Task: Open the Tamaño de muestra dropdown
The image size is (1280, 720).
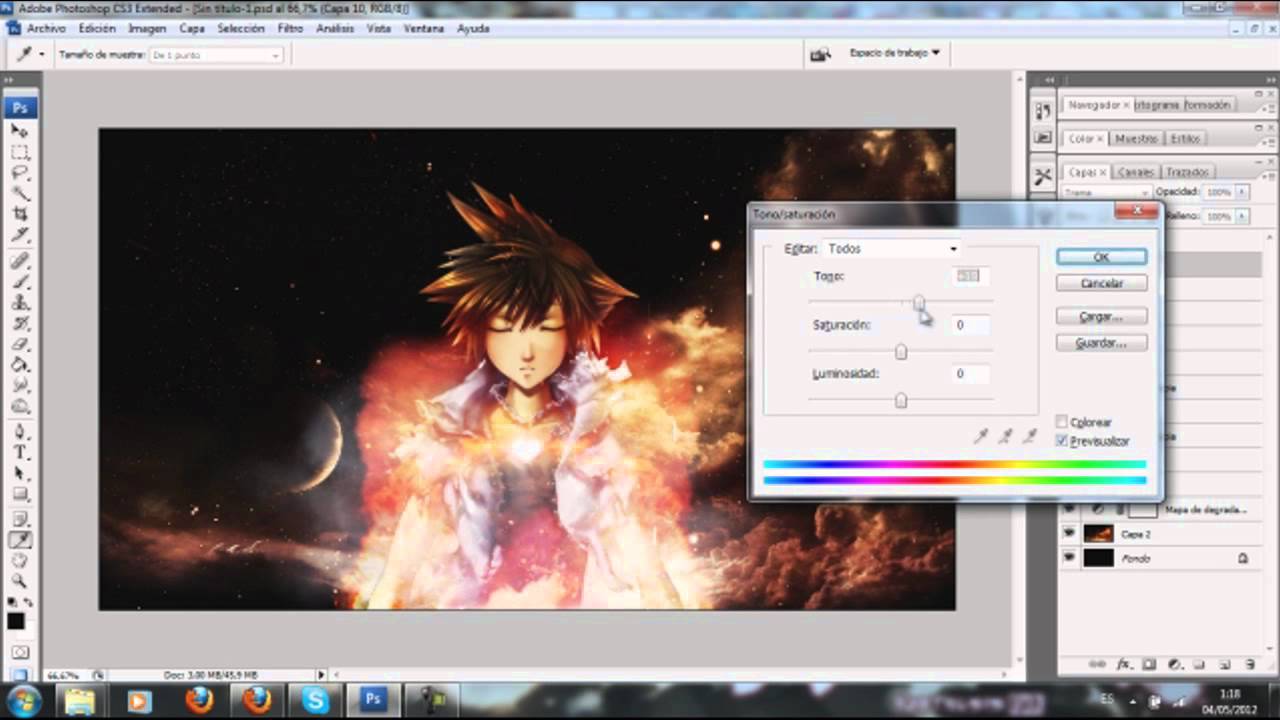Action: pyautogui.click(x=216, y=55)
